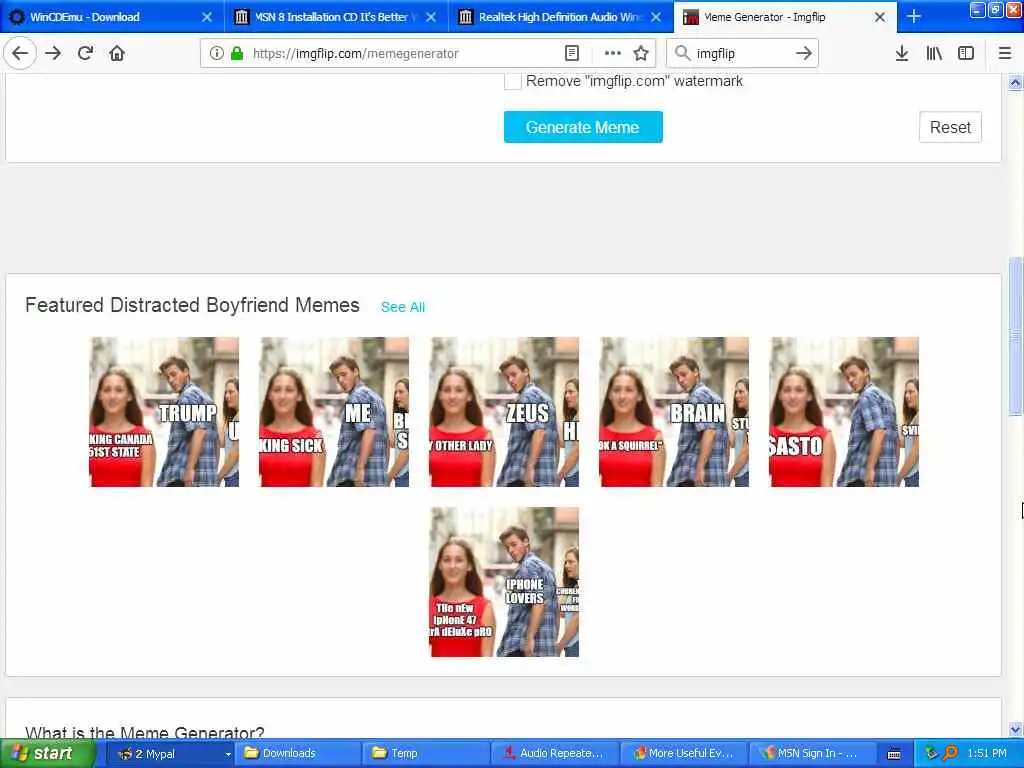Go forward one page in browser
Viewport: 1024px width, 768px height.
click(54, 53)
